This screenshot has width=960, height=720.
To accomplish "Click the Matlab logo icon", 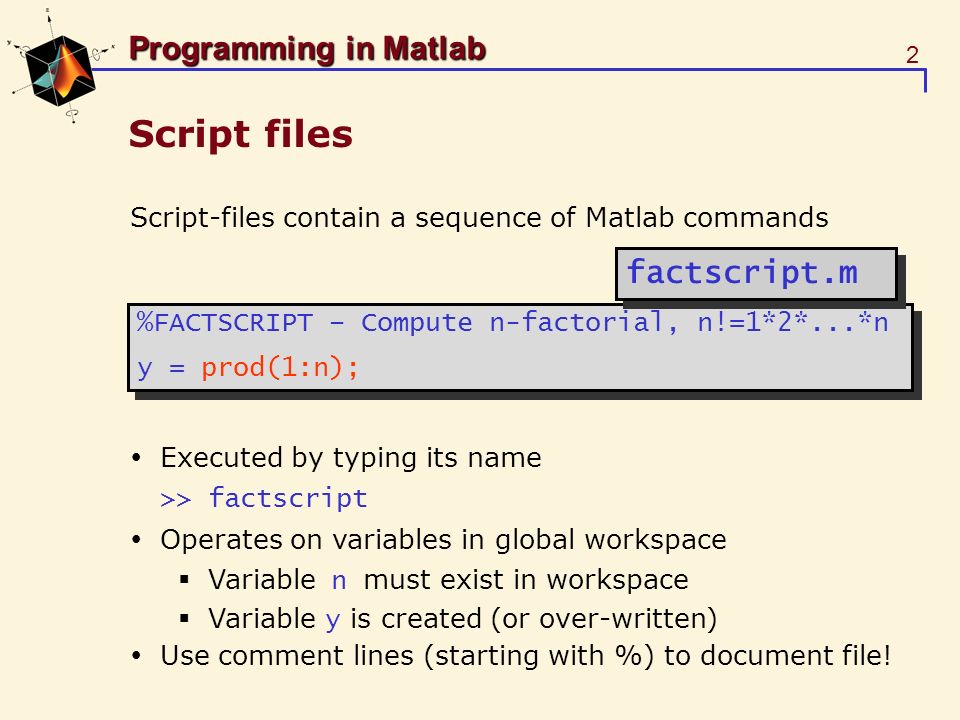I will click(x=60, y=67).
